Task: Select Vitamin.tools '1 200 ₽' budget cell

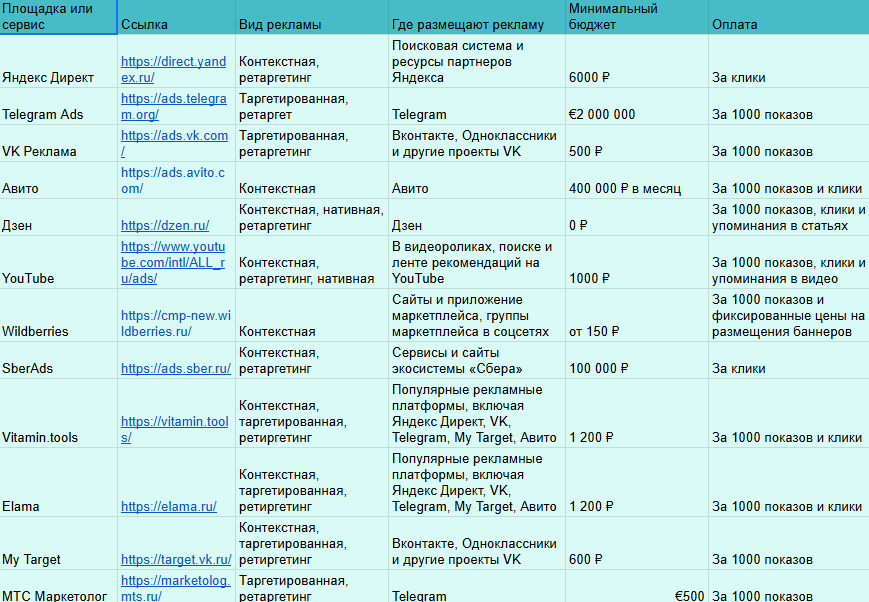Action: coord(637,414)
